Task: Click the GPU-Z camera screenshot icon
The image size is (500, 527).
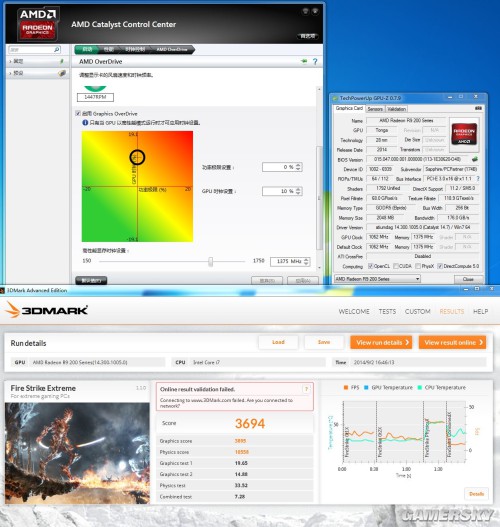Action: click(478, 108)
